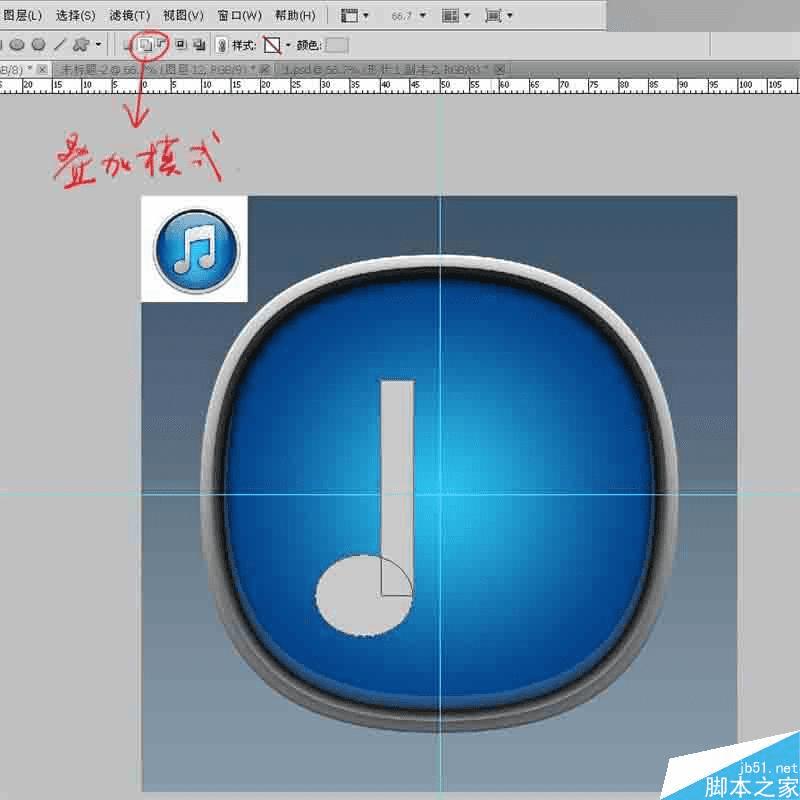Click the Intersect shape areas icon
800x800 pixels.
tap(182, 45)
